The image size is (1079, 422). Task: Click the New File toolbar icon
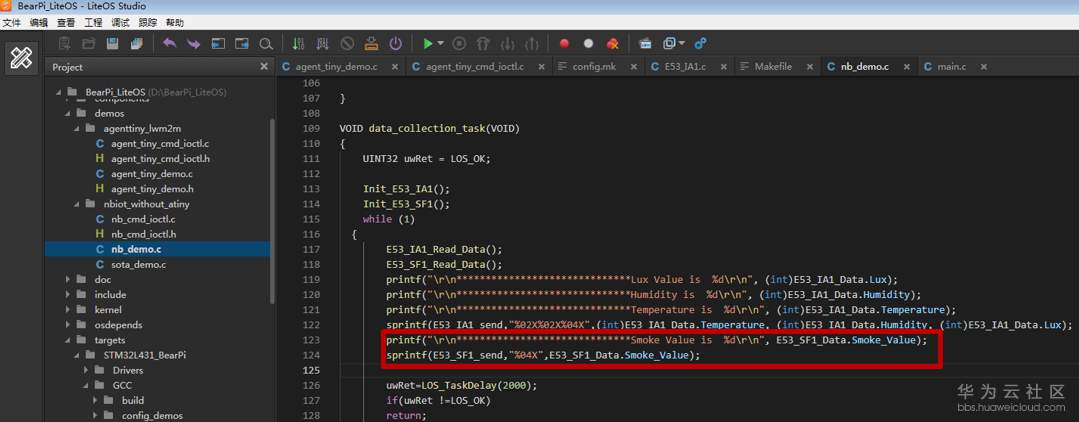click(x=64, y=43)
